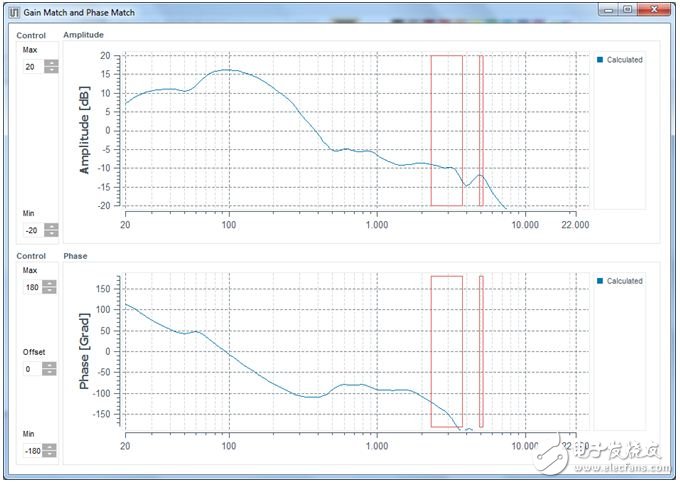This screenshot has height=484, width=680.
Task: Increase the Amplitude Min value with up arrow
Action: click(51, 225)
